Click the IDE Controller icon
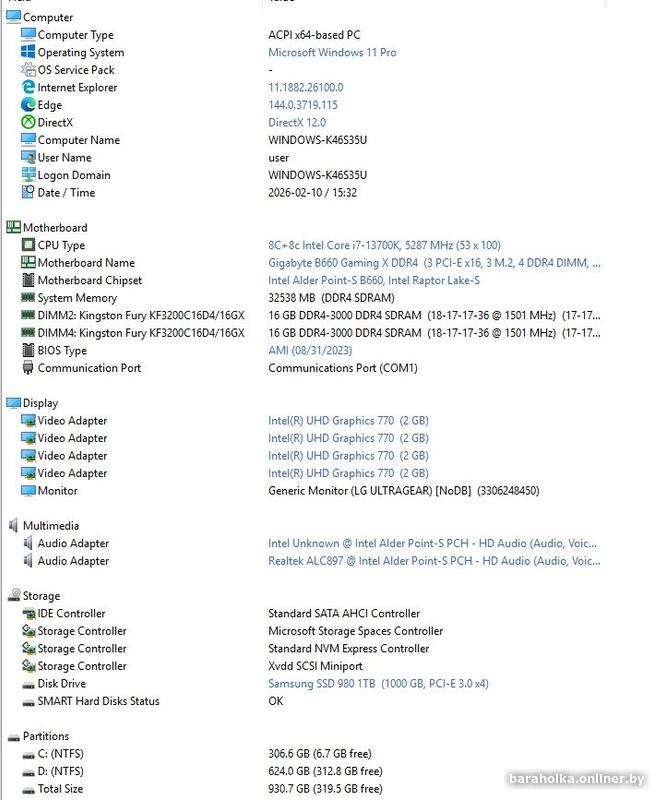665x800 pixels. click(x=28, y=613)
